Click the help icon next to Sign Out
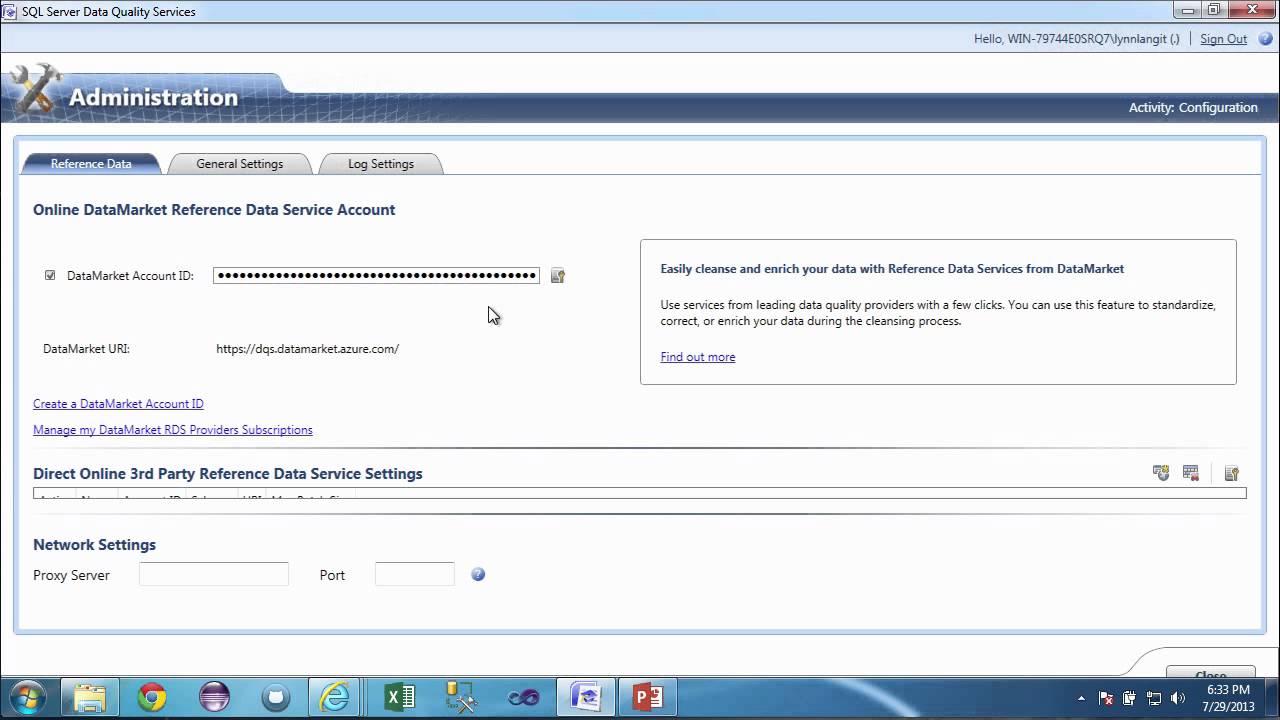 click(x=1265, y=39)
